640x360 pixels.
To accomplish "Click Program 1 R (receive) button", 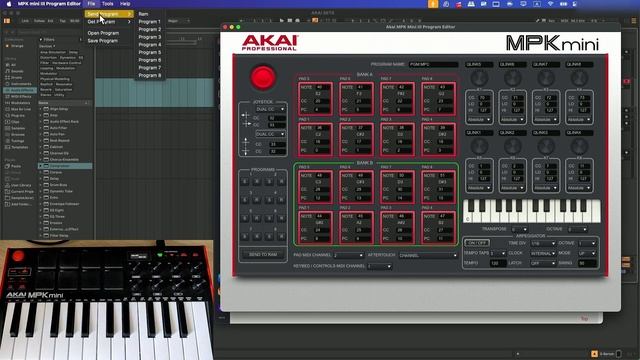I will 256,181.
